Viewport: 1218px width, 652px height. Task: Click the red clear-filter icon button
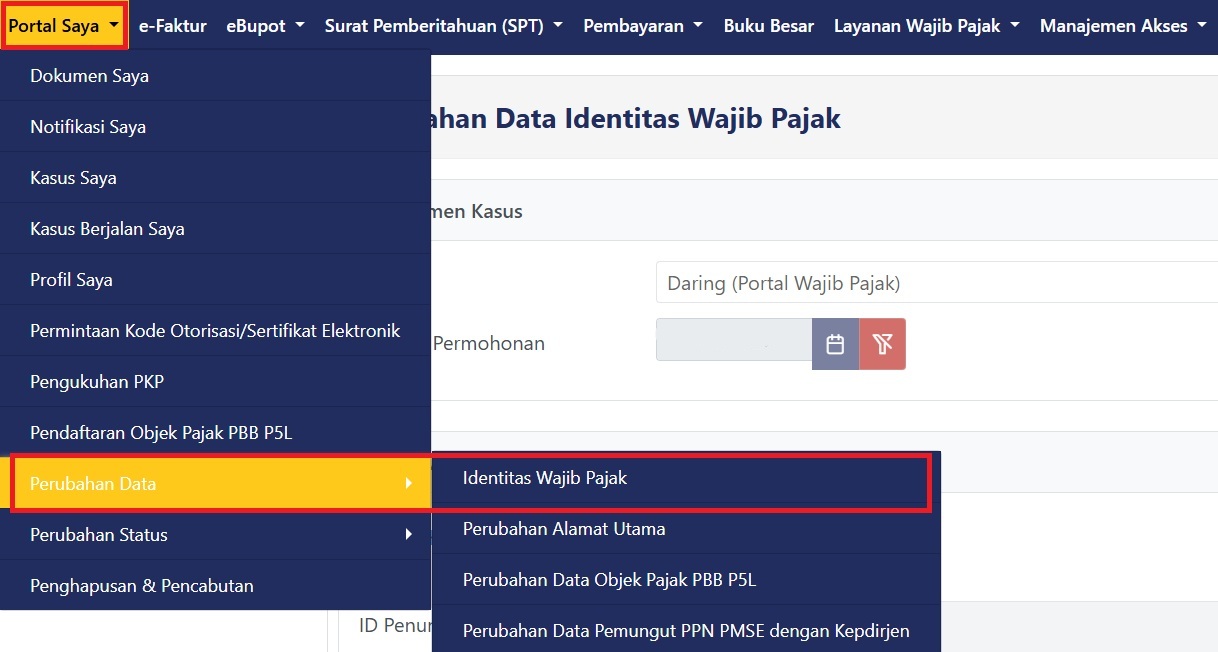tap(882, 345)
